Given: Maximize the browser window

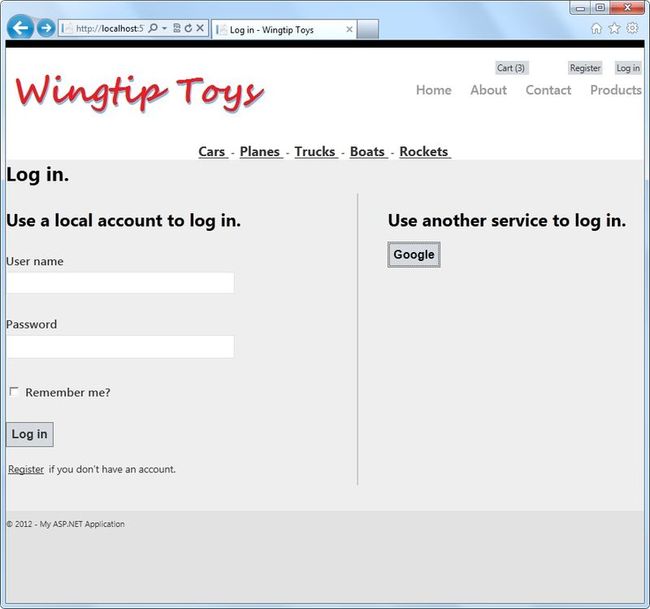Looking at the screenshot, I should tap(600, 8).
